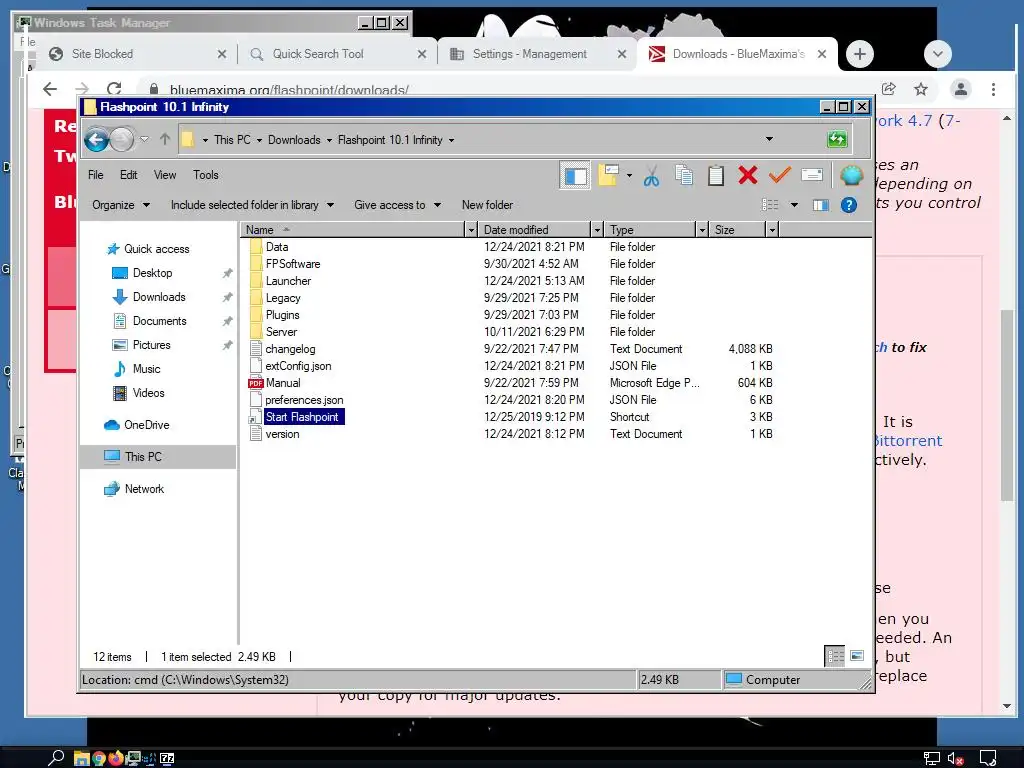Select OneDrive in the navigation pane
The height and width of the screenshot is (768, 1024).
point(146,425)
